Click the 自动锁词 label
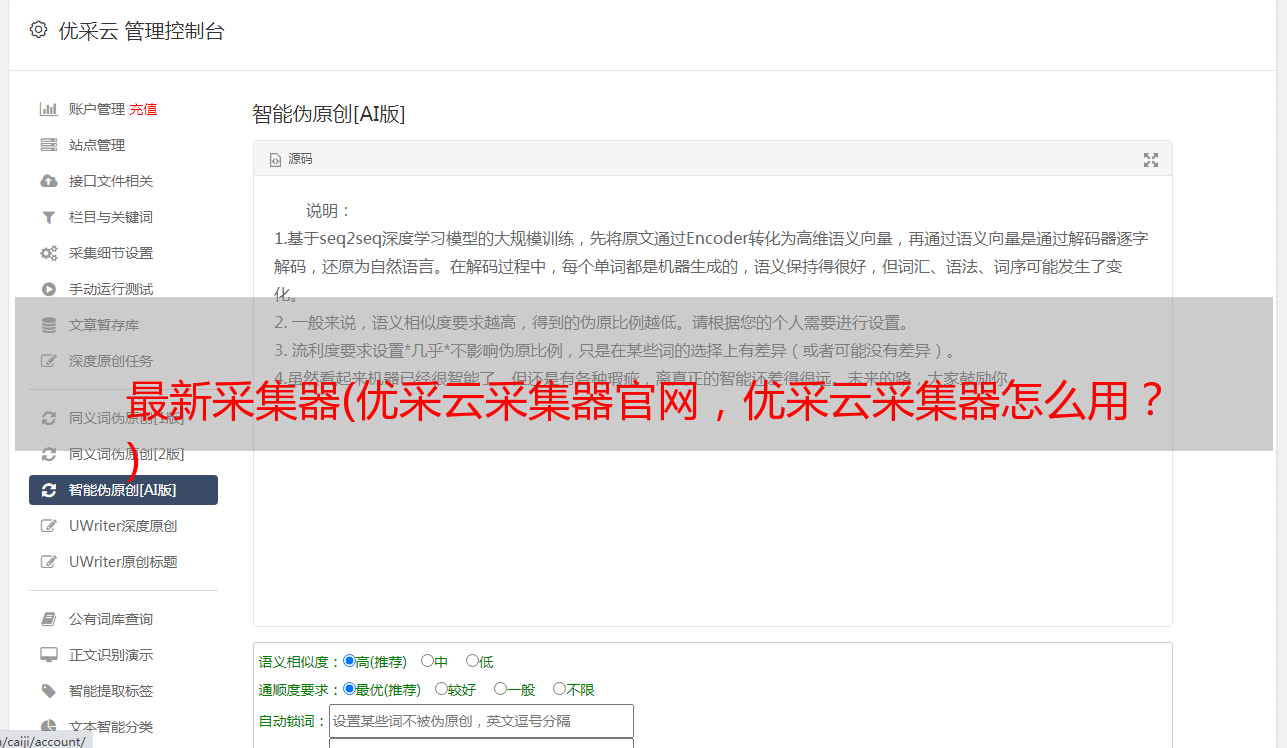This screenshot has height=748, width=1287. pos(293,721)
